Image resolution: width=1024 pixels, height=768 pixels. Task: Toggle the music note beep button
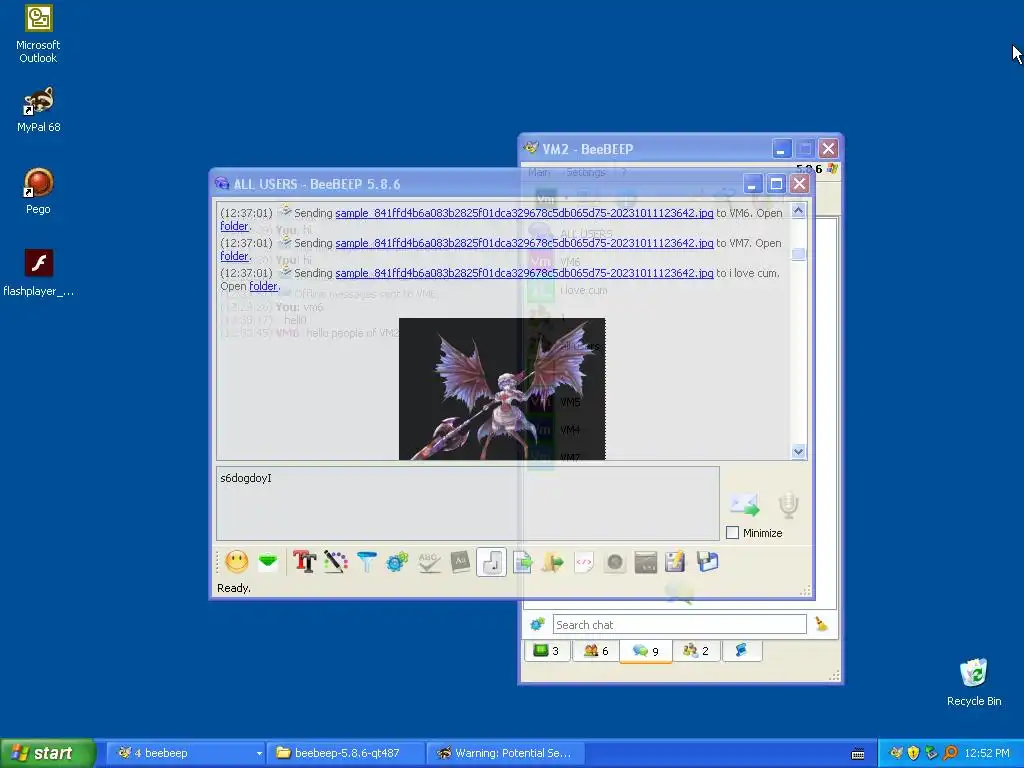(492, 562)
